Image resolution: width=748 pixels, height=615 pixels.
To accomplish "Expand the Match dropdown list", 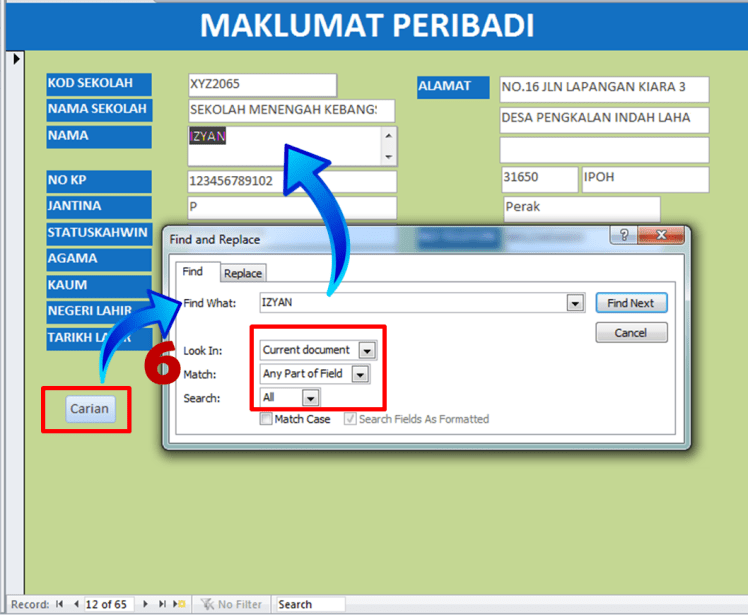I will 360,374.
